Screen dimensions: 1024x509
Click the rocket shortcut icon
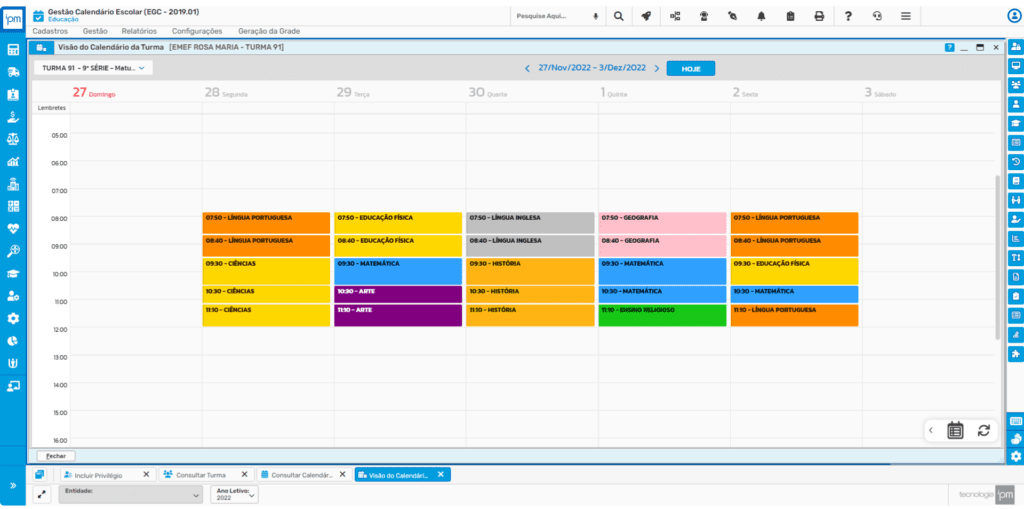[646, 16]
